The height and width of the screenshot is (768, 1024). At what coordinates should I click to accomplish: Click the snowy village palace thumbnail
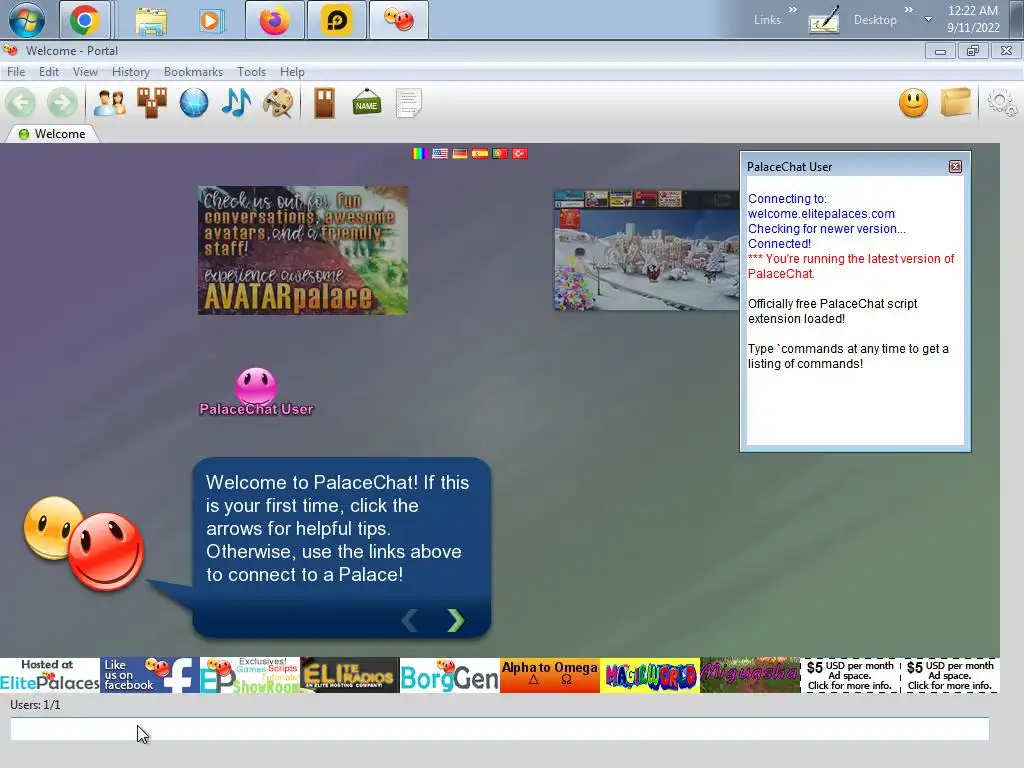click(x=647, y=250)
